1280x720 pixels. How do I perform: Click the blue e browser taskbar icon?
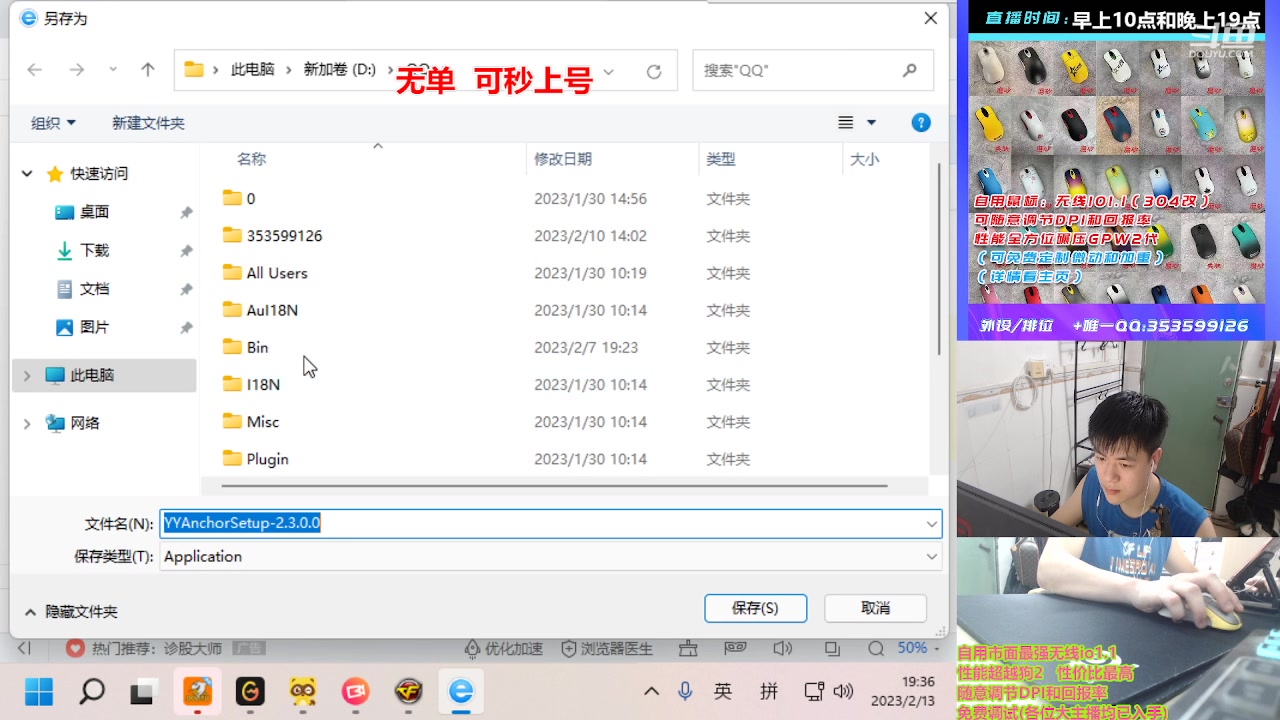pyautogui.click(x=460, y=691)
